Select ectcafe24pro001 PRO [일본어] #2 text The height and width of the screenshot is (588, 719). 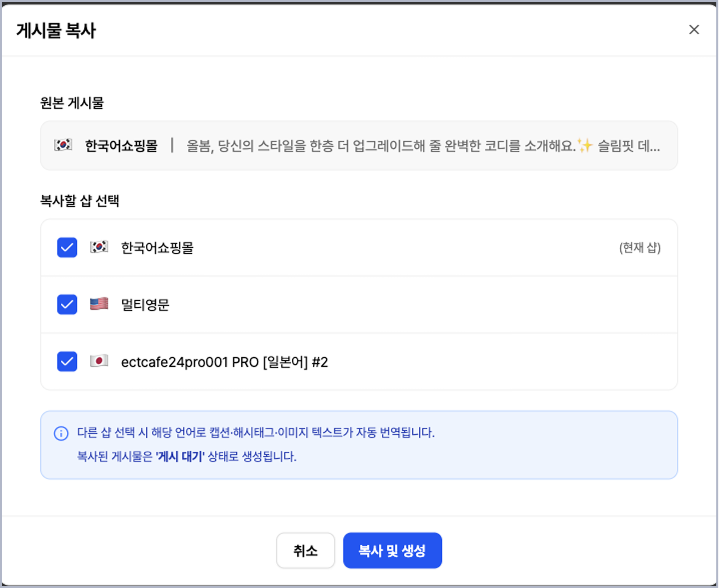[x=224, y=362]
